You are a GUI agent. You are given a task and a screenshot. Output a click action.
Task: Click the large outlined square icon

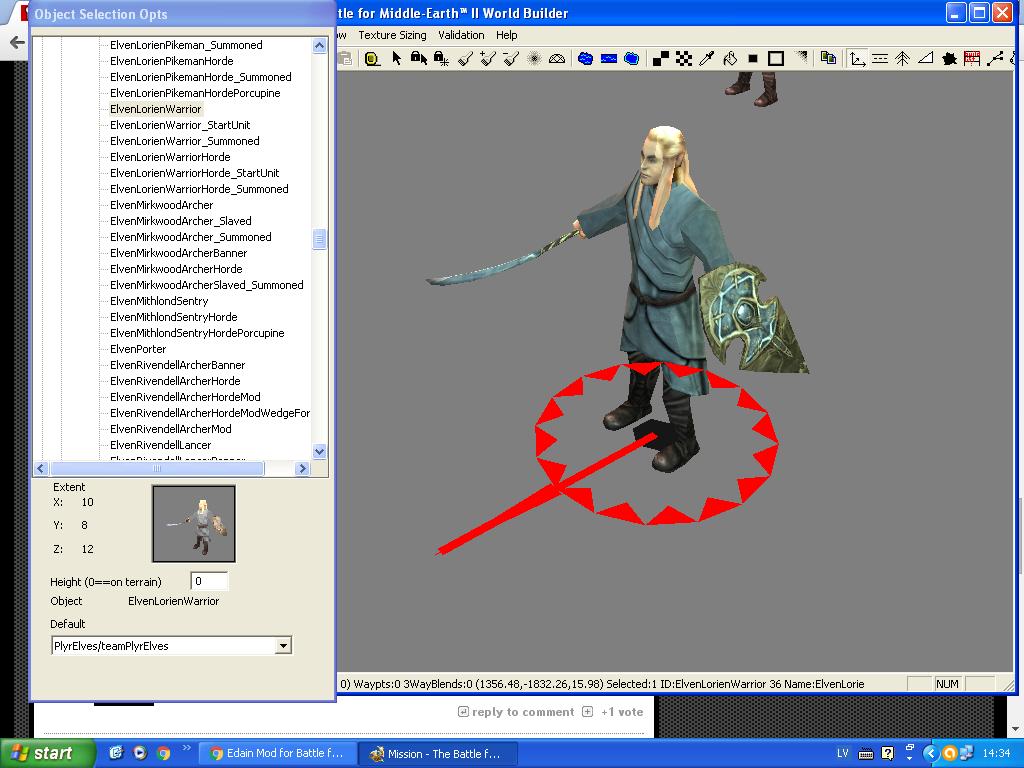[776, 59]
